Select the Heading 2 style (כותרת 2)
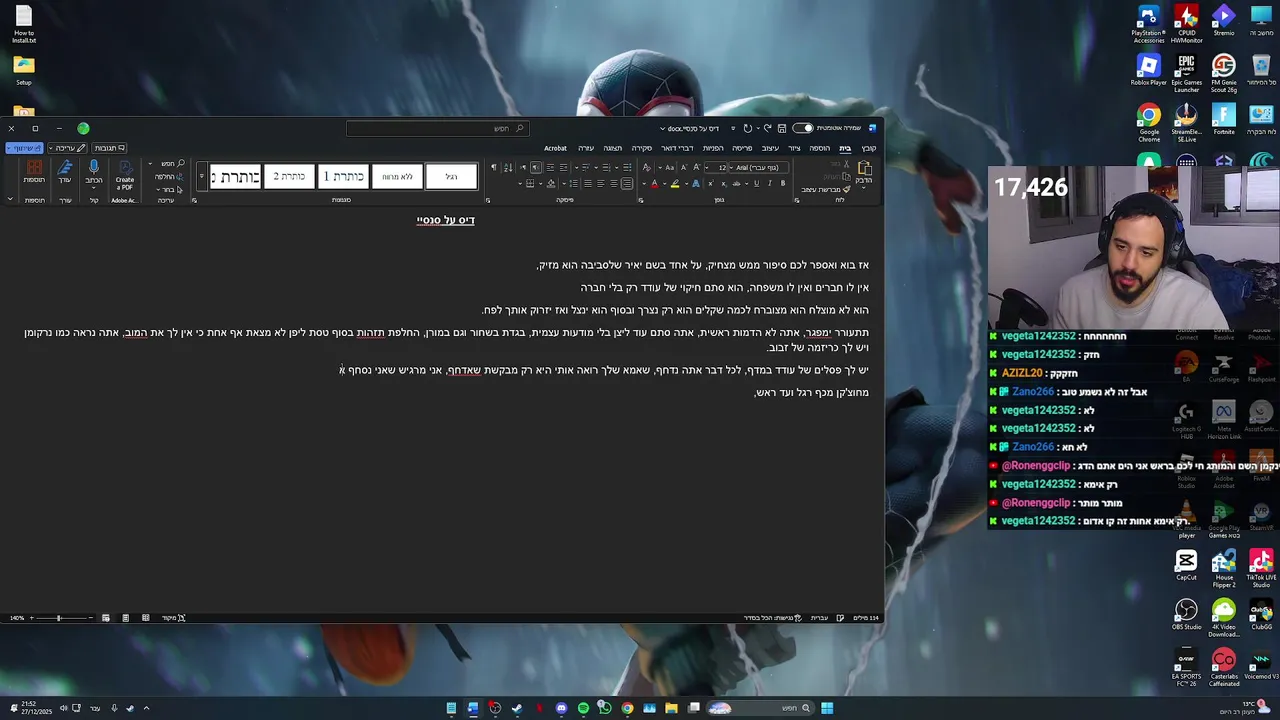Screen dimensions: 1280x720 pos(289,177)
